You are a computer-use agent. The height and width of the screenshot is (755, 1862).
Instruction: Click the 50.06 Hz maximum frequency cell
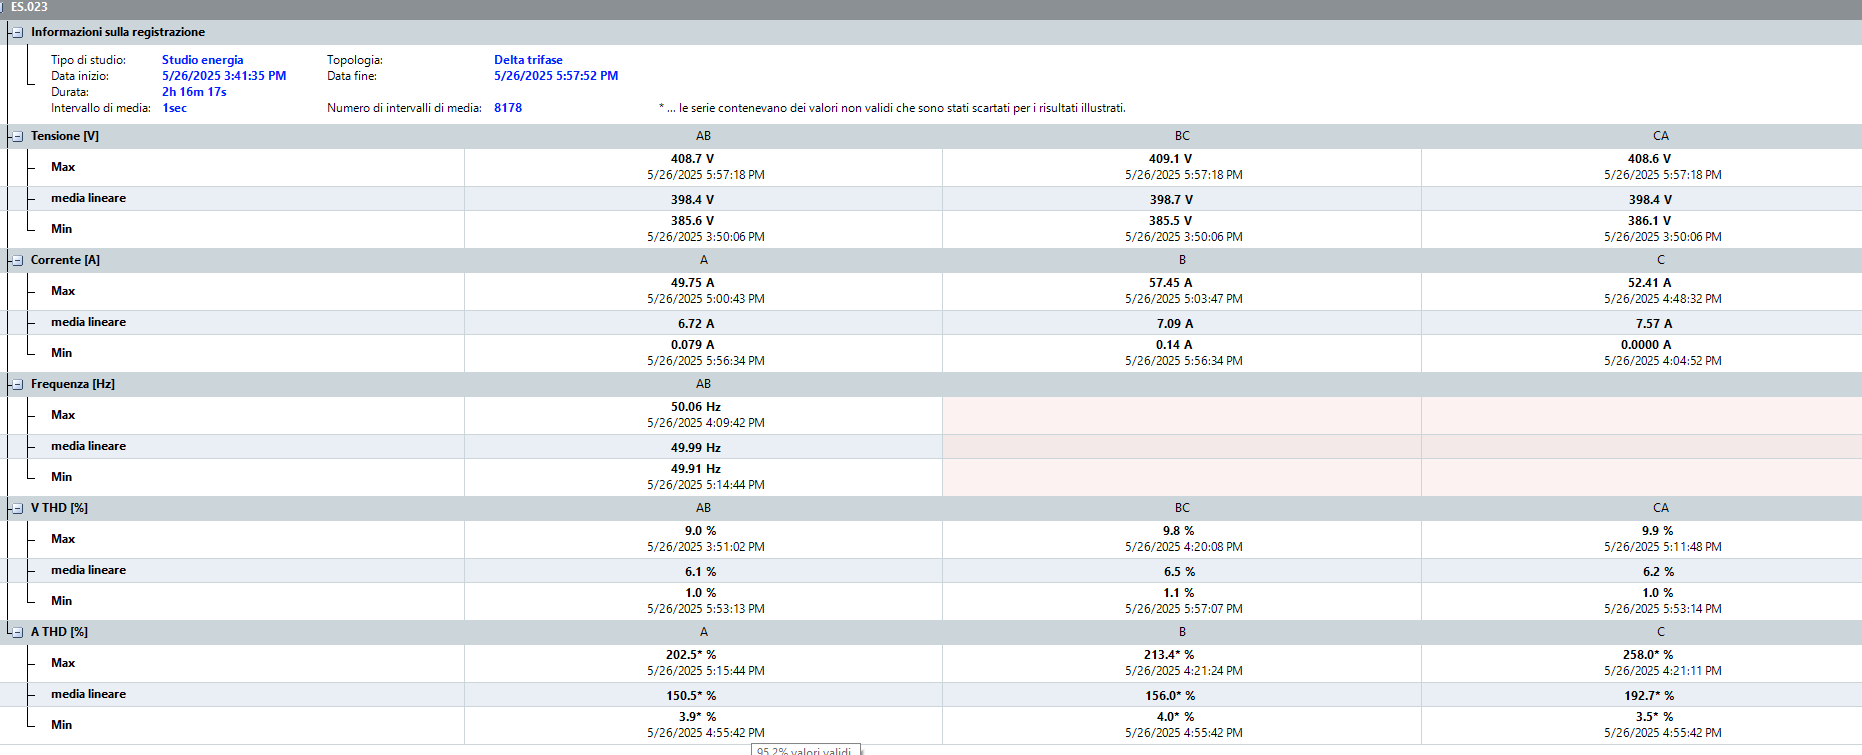(704, 415)
